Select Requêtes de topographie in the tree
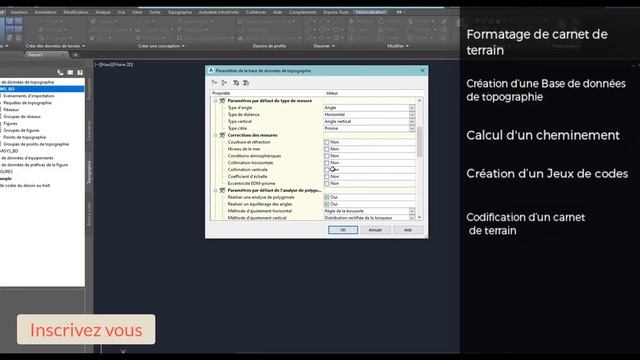Viewport: 640px width, 360px height. [27, 103]
